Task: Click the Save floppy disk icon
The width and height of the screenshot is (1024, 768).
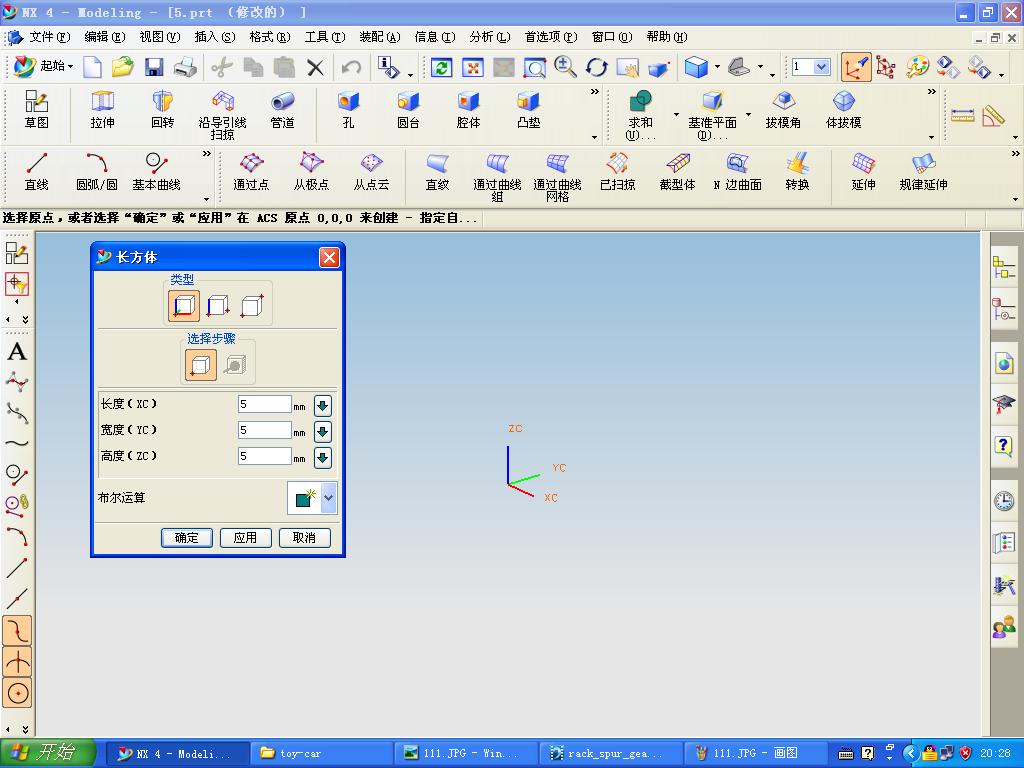Action: [154, 67]
